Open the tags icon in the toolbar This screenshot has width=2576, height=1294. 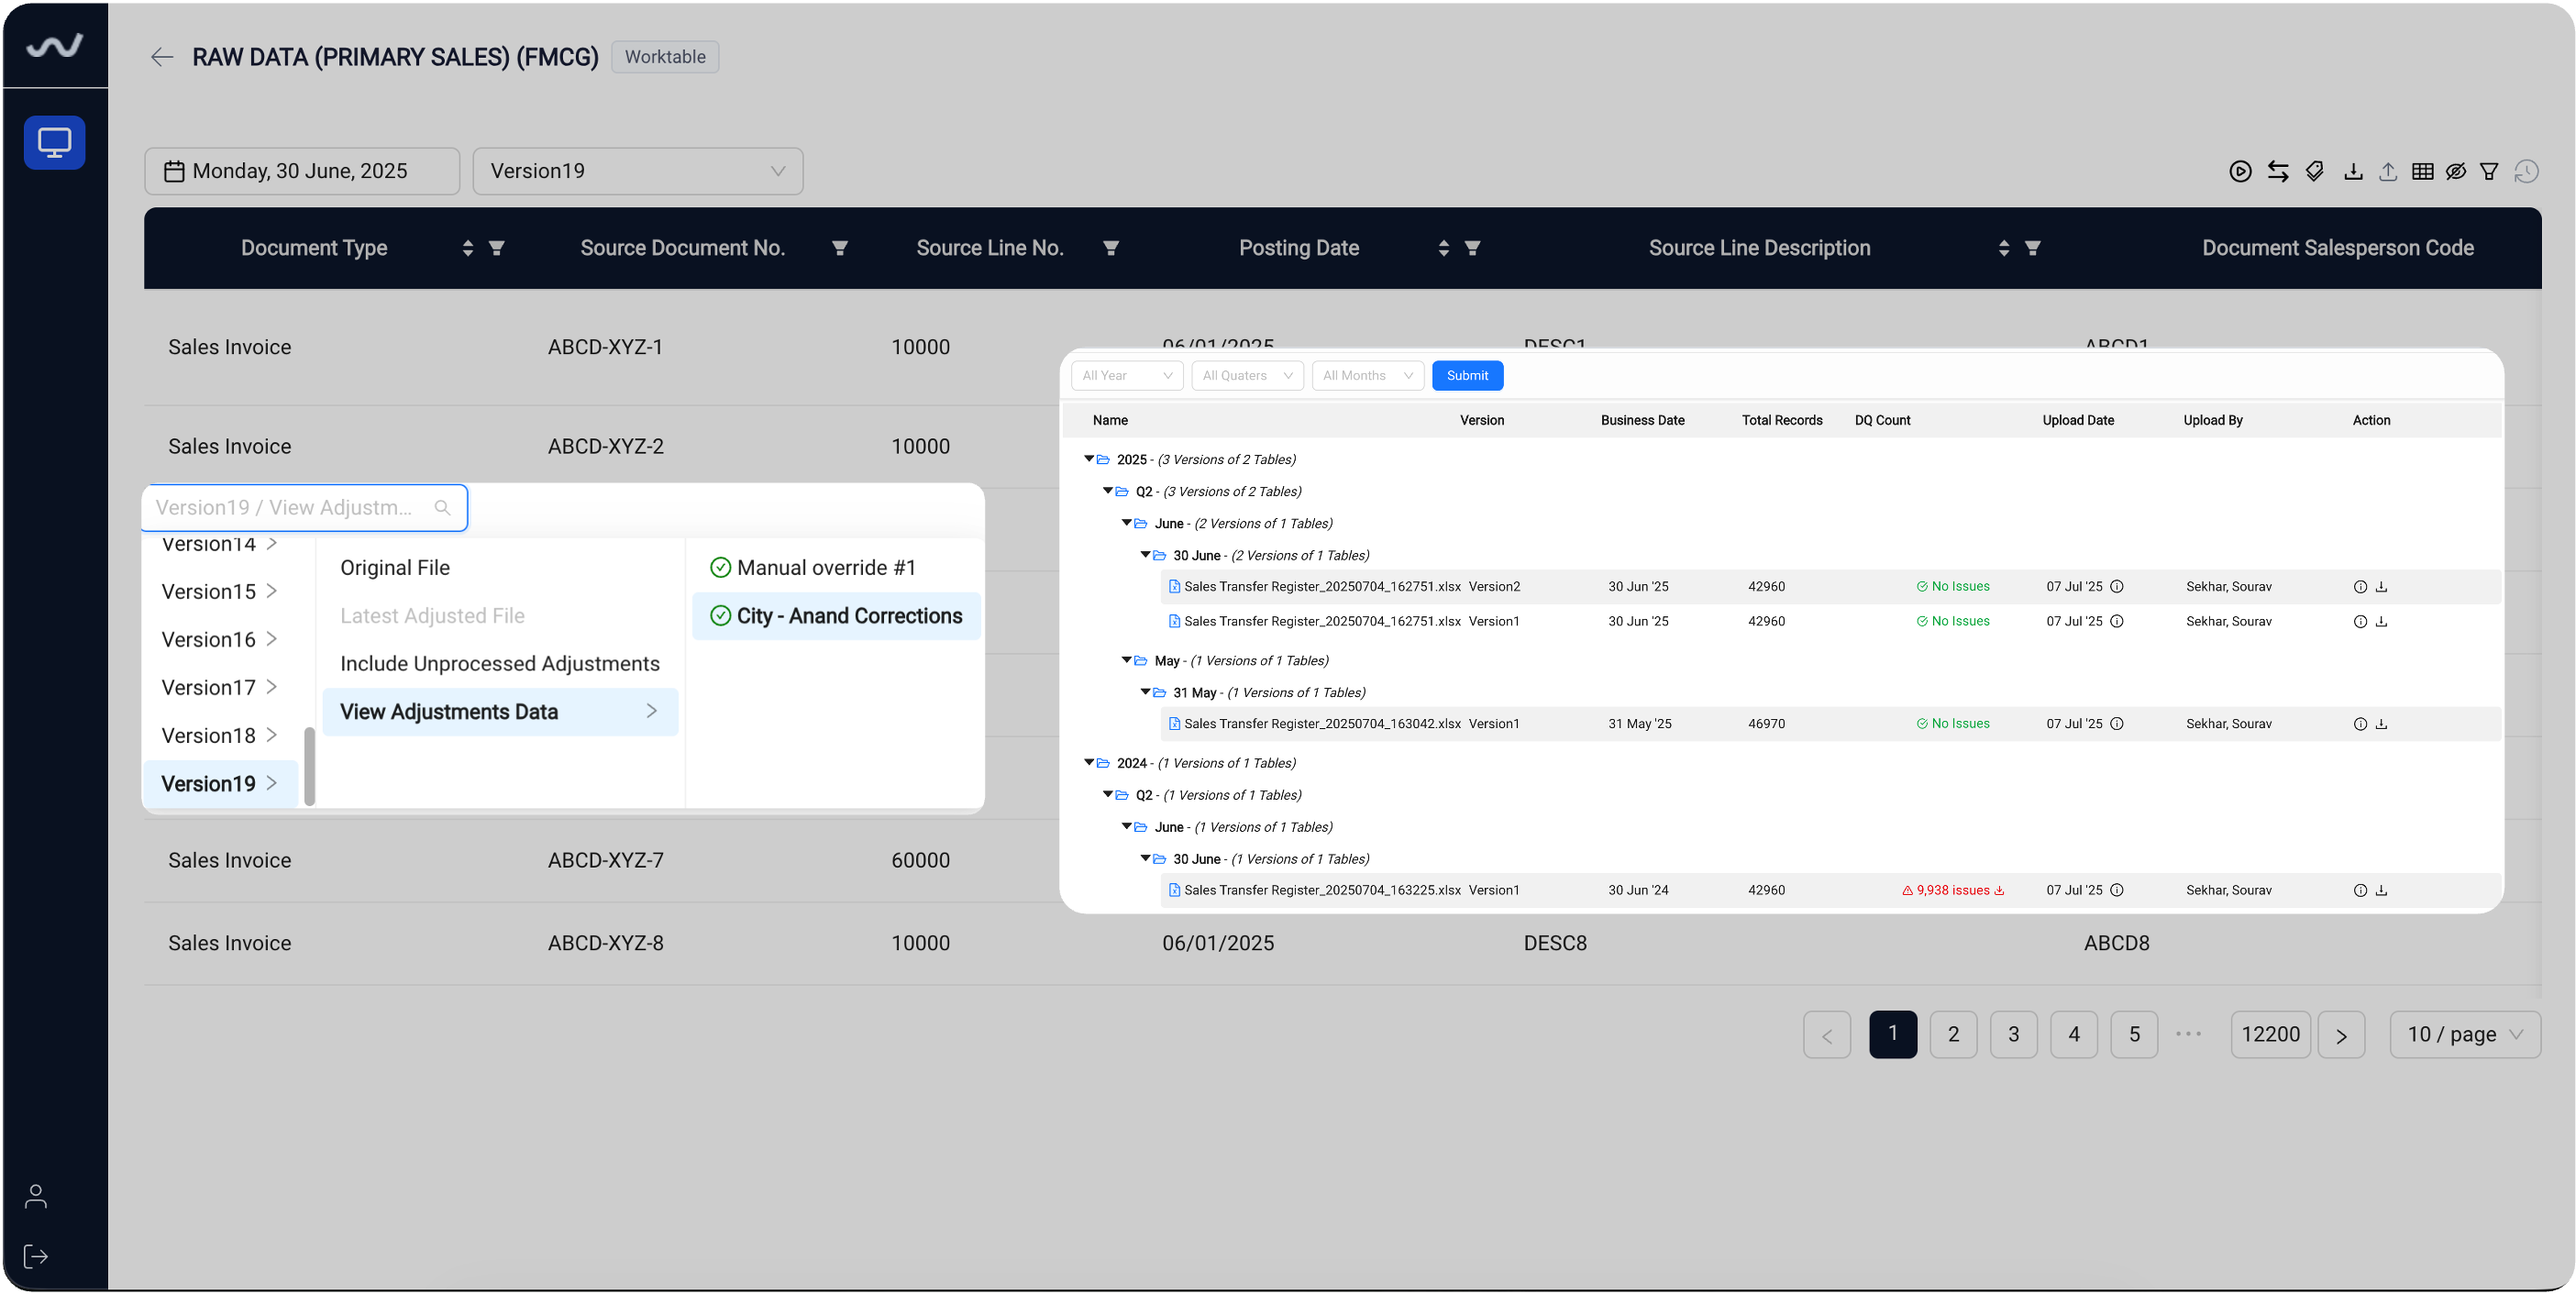2315,171
